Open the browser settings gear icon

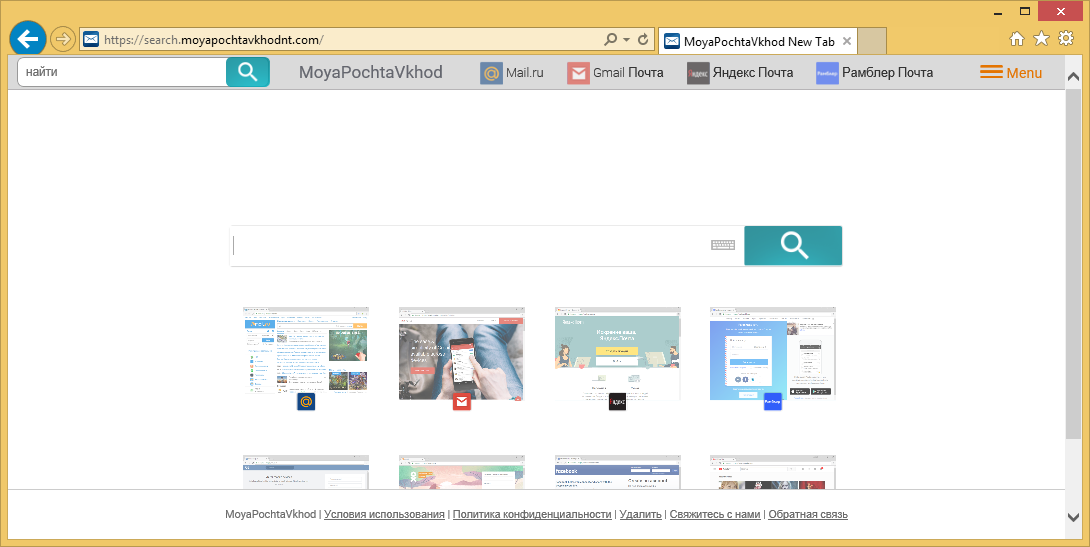[x=1066, y=39]
